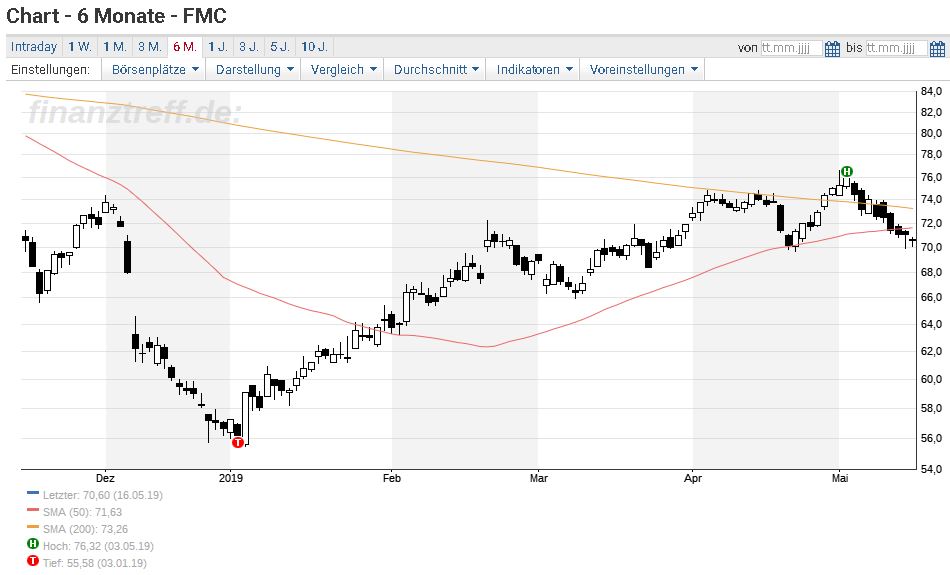Click the Letzter: 70,60 legend entry
Image resolution: width=950 pixels, height=575 pixels.
102,495
